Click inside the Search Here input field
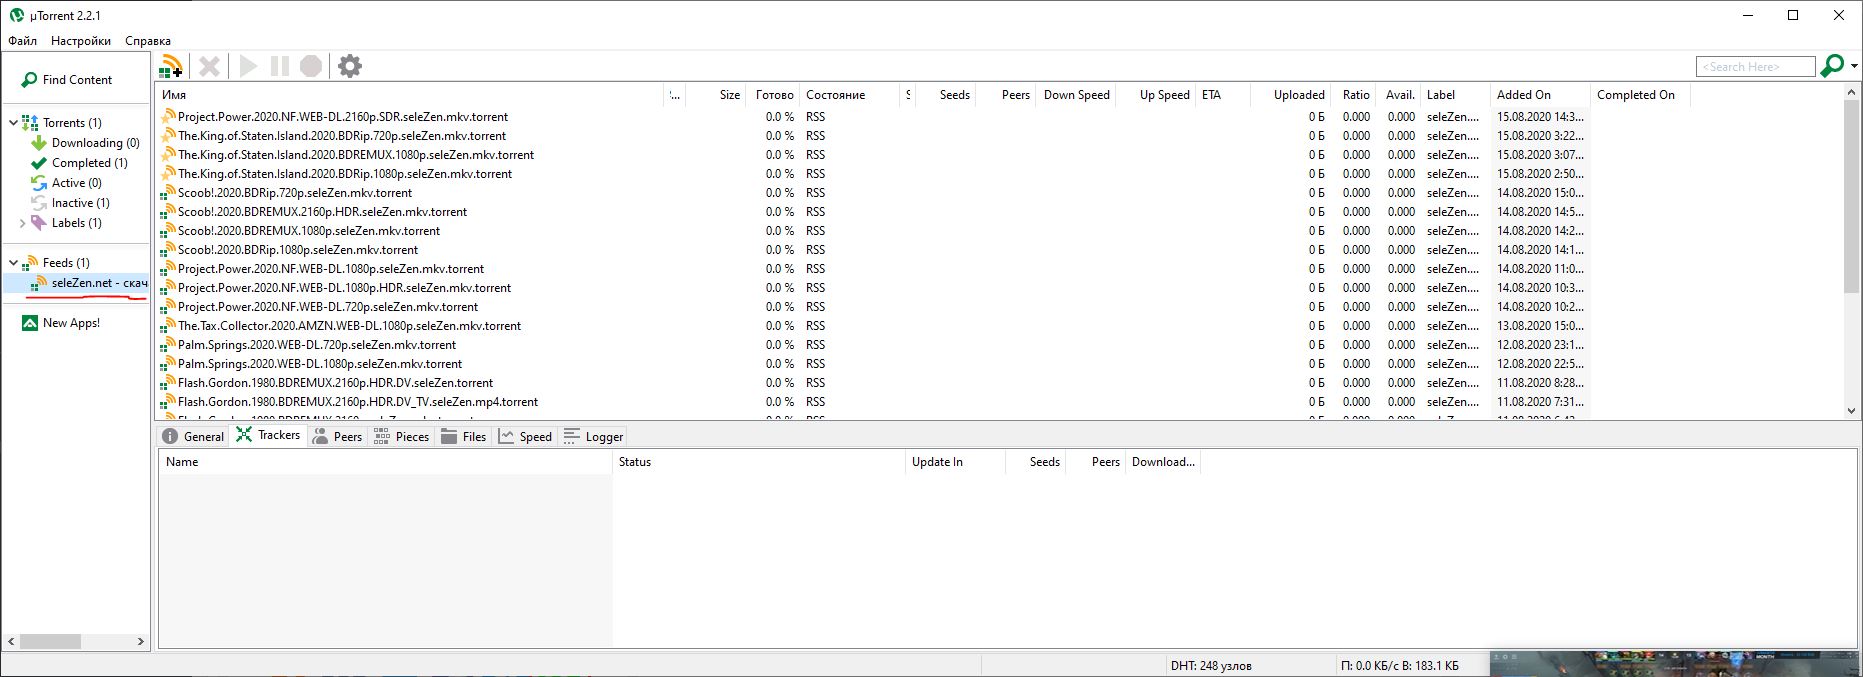1863x677 pixels. (x=1755, y=67)
